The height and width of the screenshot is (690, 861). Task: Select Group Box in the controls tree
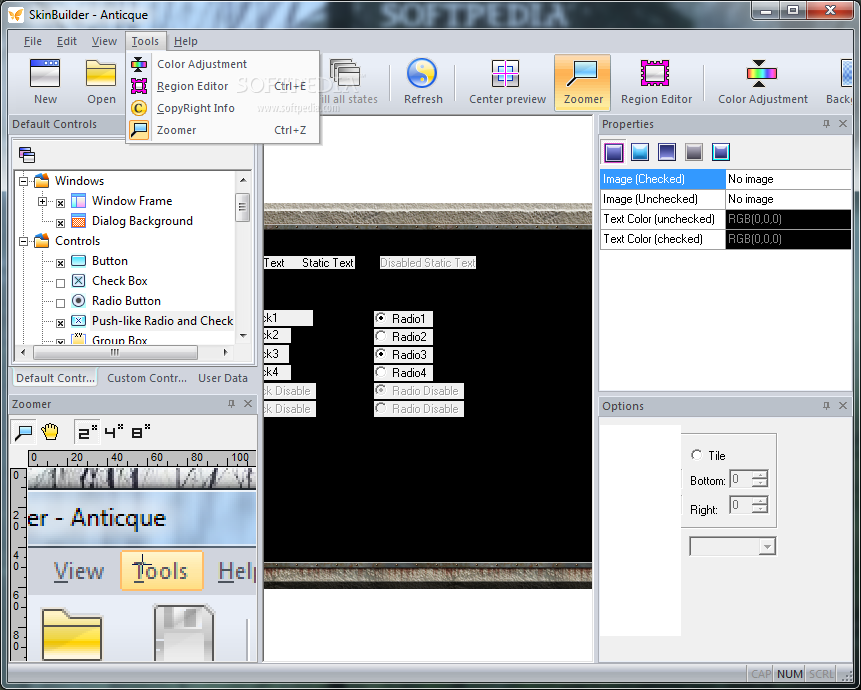click(120, 340)
